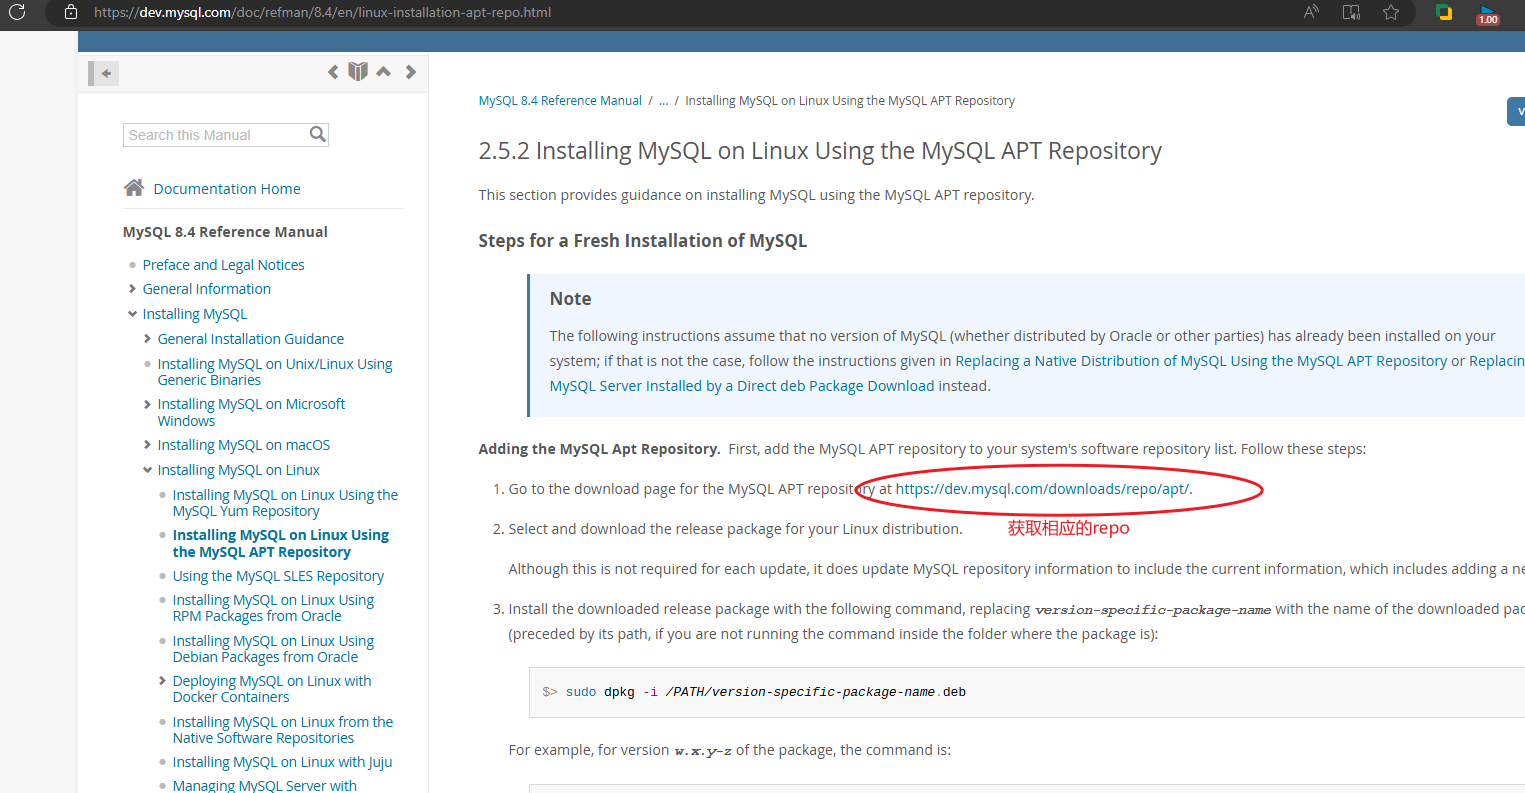Open General Information in sidebar
Screen dimensions: 1525x793
[206, 289]
